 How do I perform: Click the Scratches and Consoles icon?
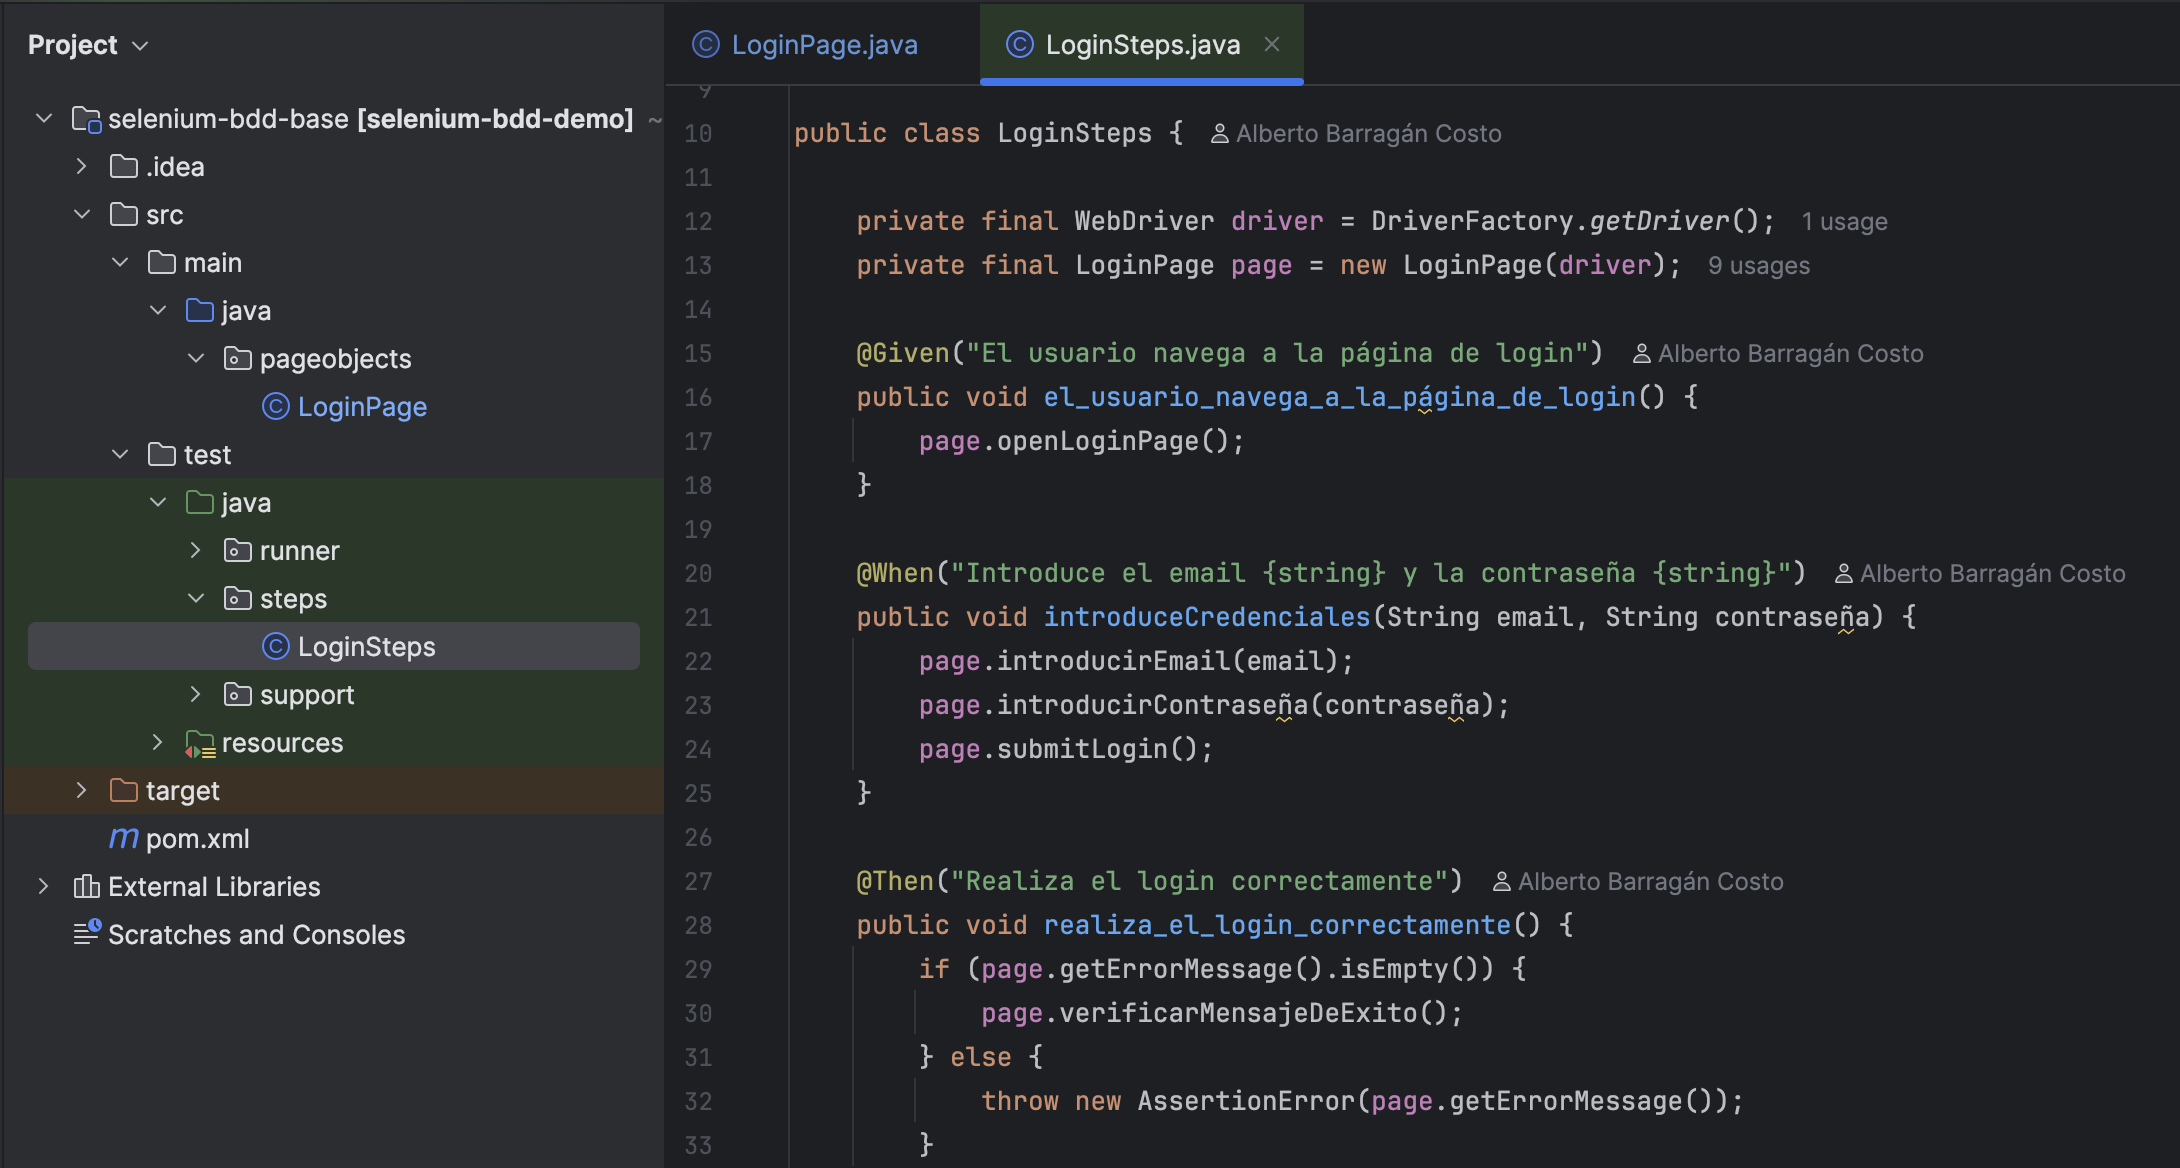click(87, 933)
